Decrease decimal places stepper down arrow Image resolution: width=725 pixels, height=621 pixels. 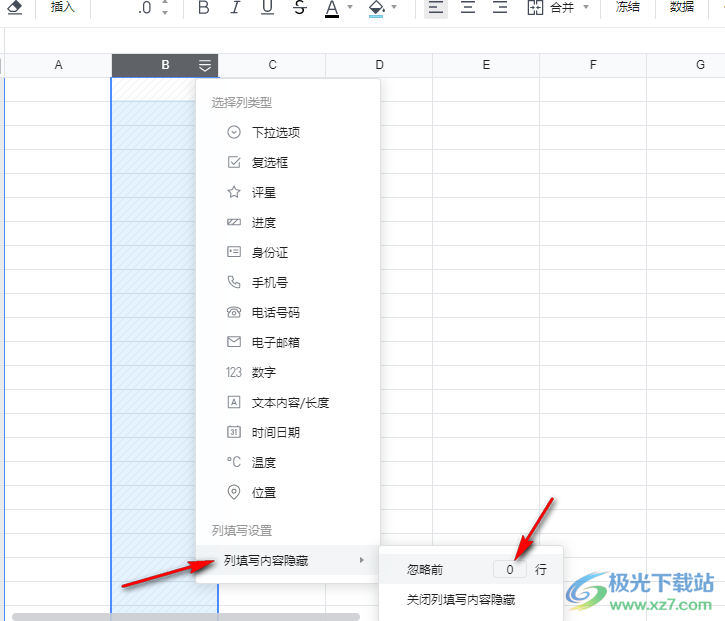(165, 12)
